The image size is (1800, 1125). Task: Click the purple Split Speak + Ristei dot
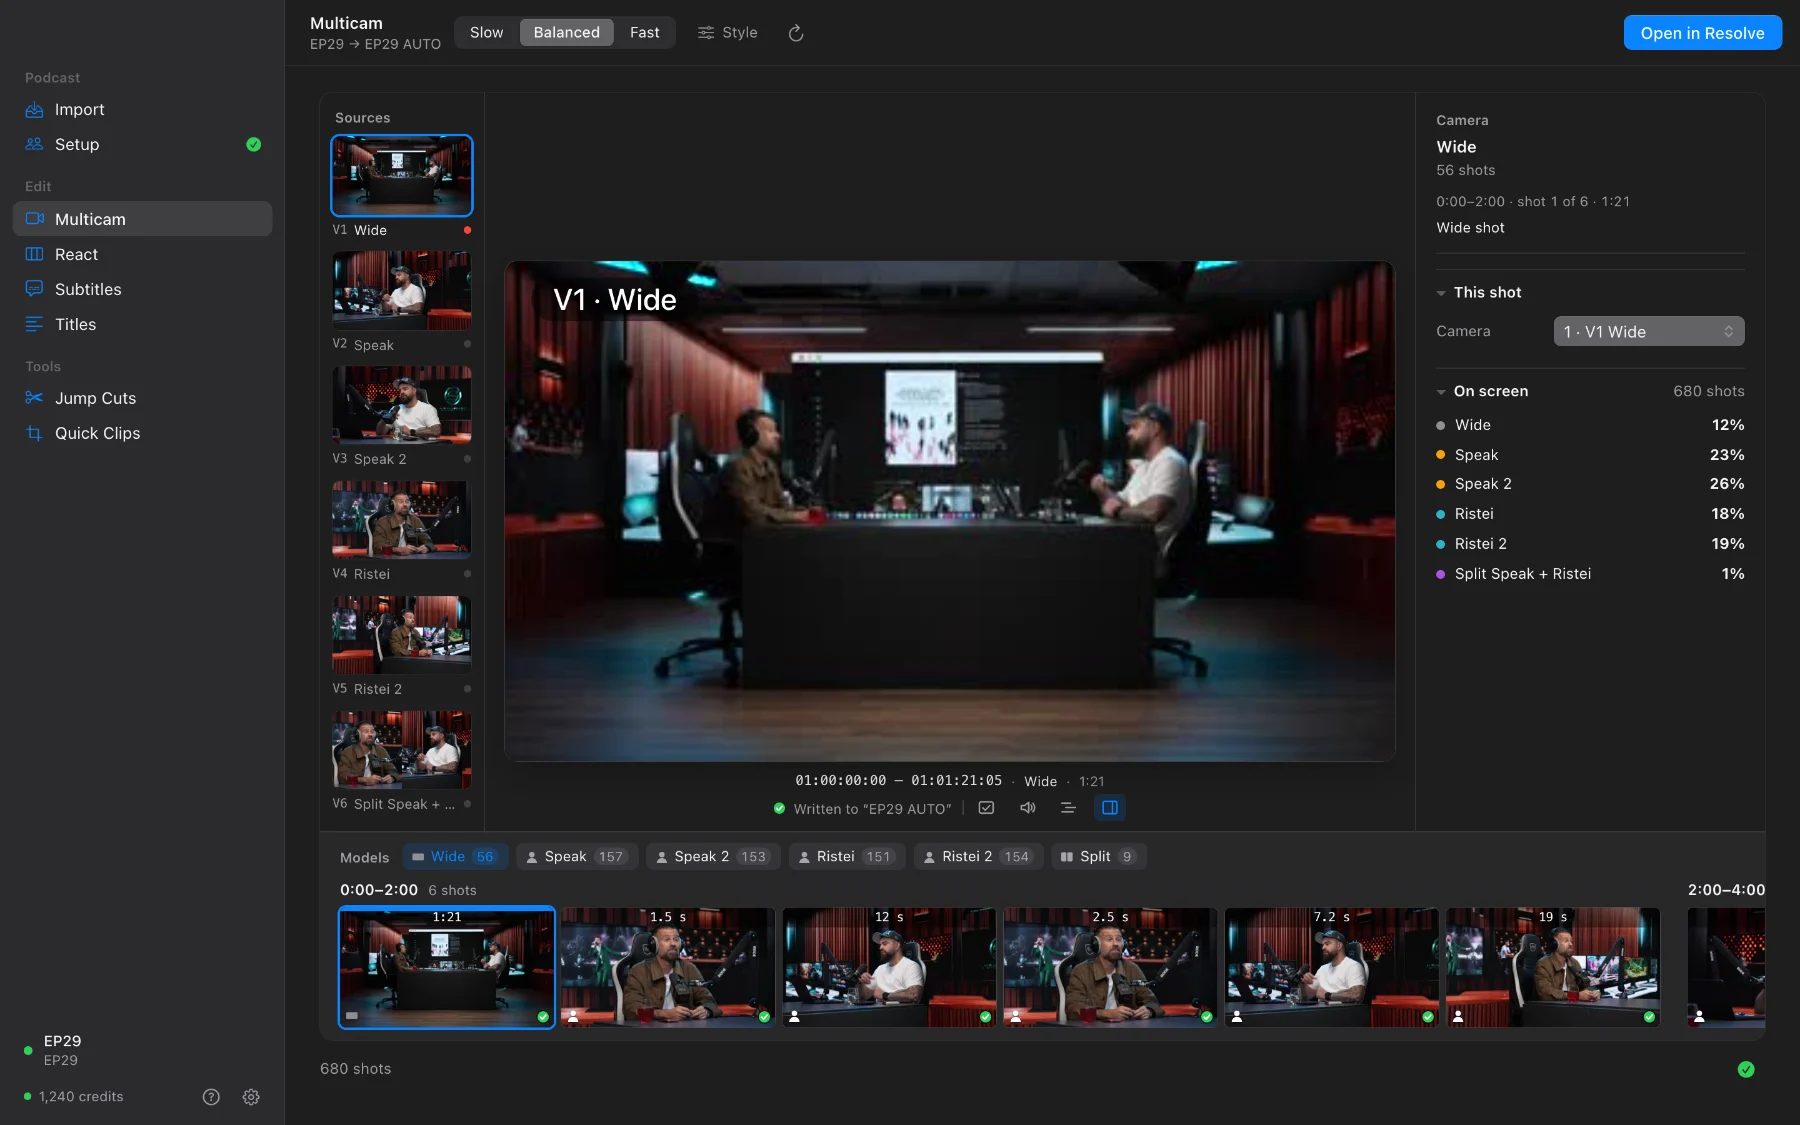[x=1440, y=574]
